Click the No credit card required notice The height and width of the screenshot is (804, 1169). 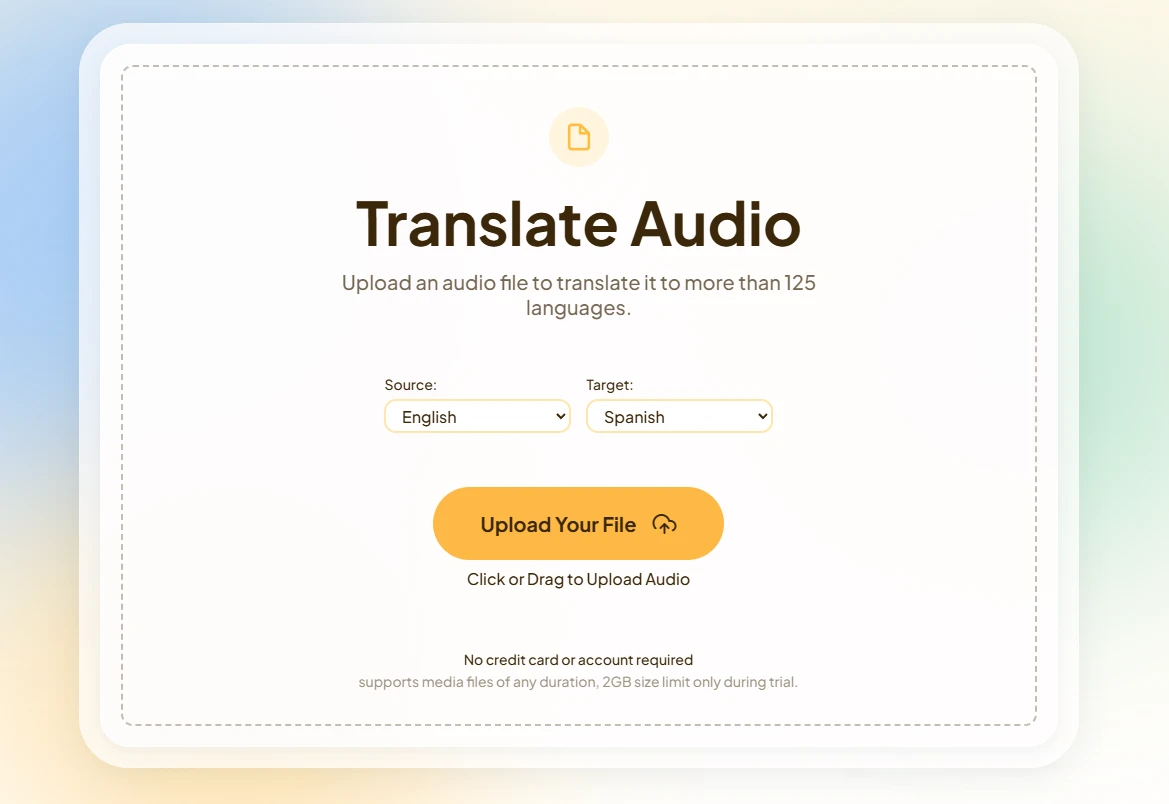pyautogui.click(x=578, y=659)
